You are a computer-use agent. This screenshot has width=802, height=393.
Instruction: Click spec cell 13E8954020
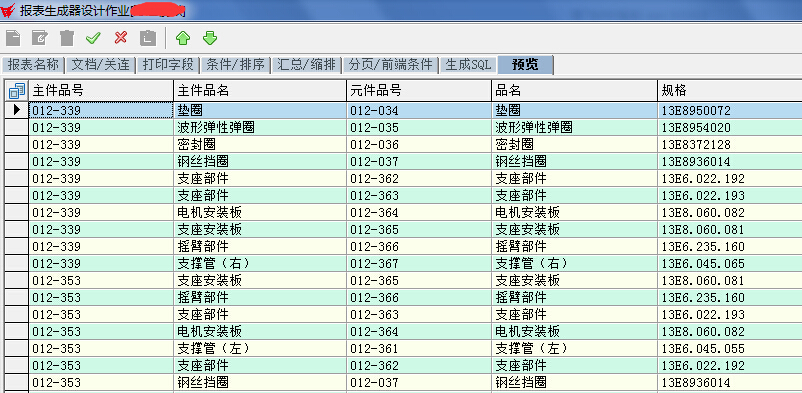pos(730,127)
